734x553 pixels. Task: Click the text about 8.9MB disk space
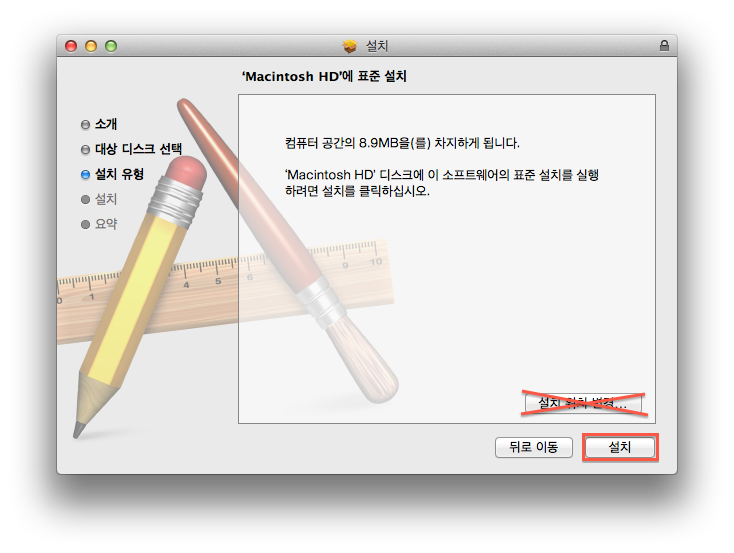[402, 143]
